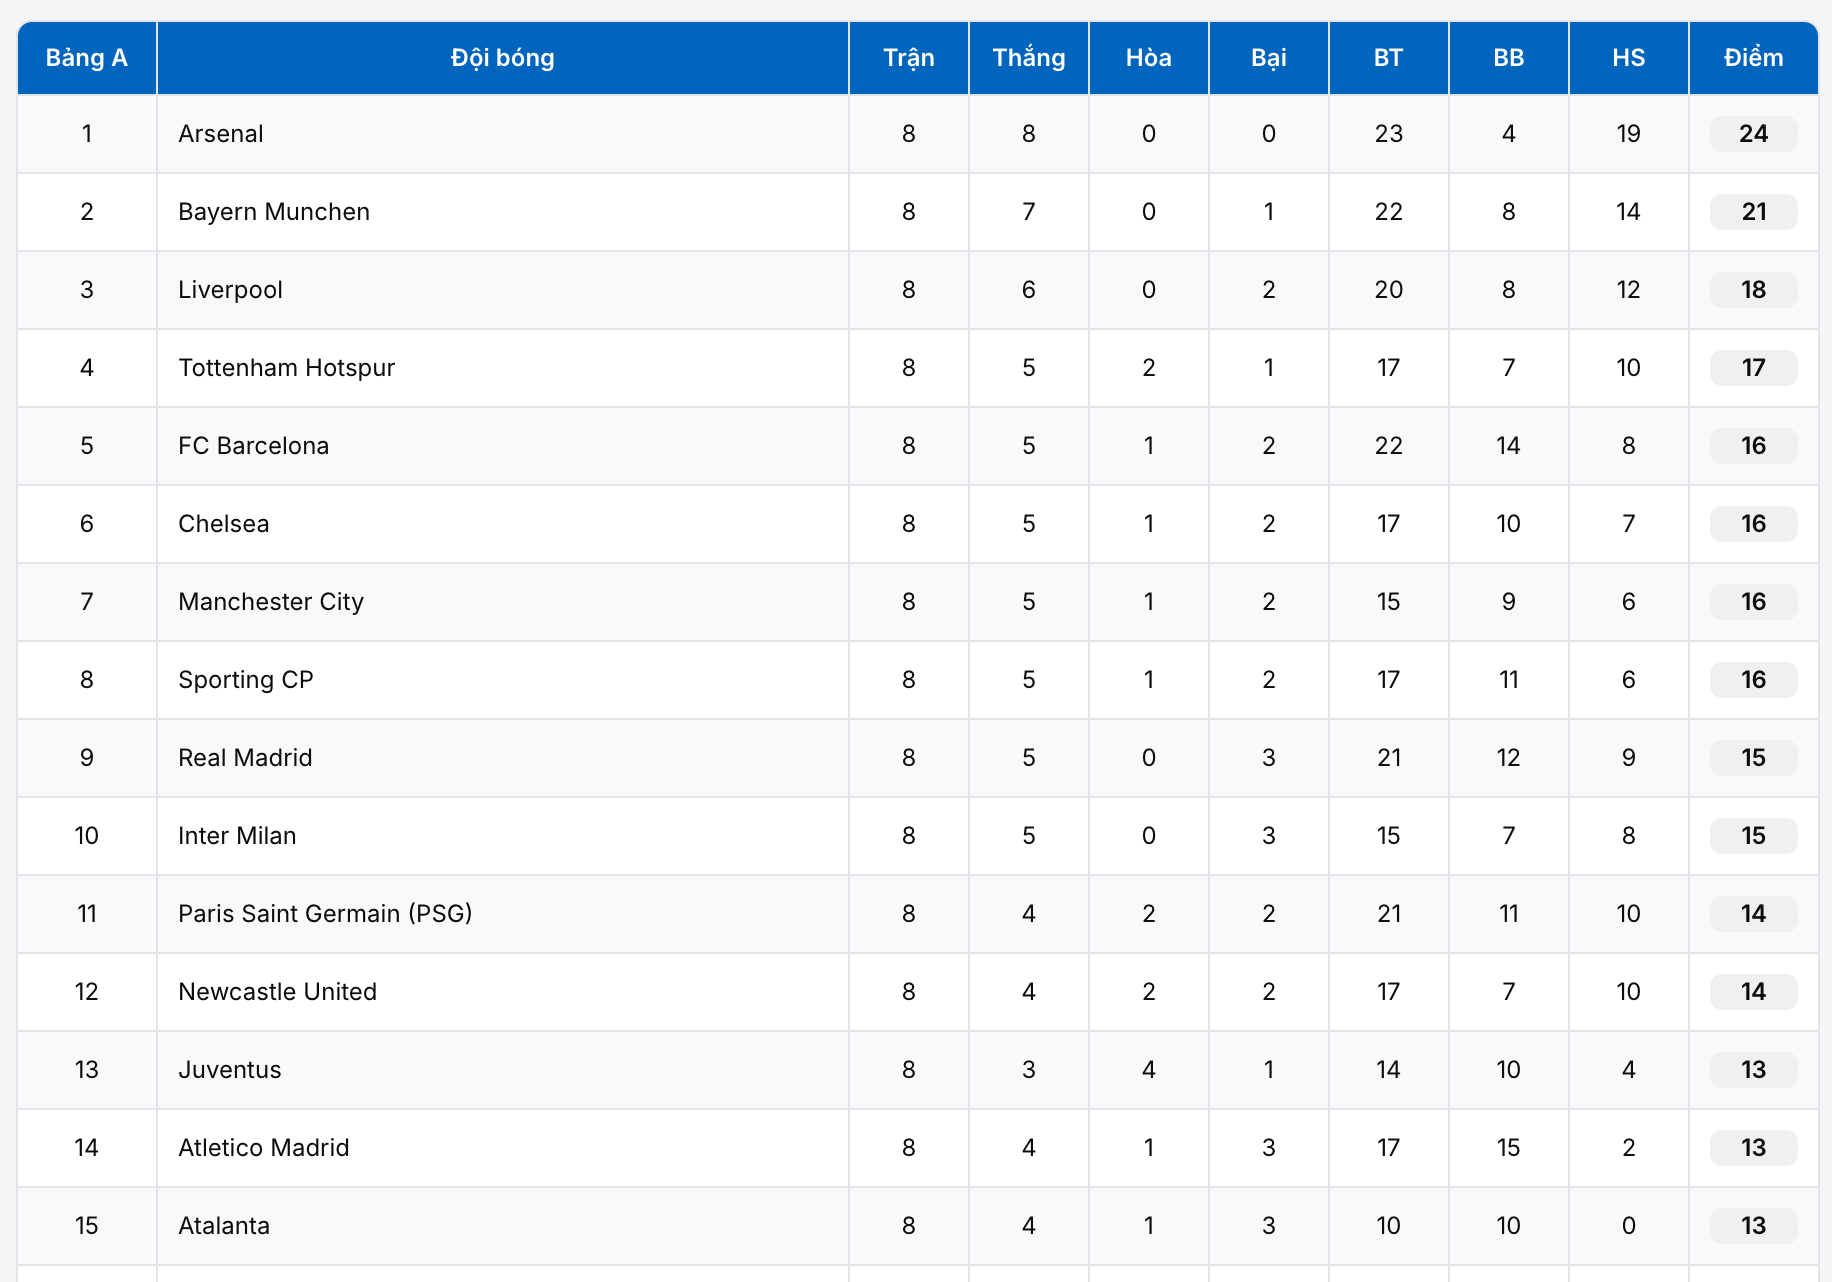Click the Bảng A header cell

[87, 58]
